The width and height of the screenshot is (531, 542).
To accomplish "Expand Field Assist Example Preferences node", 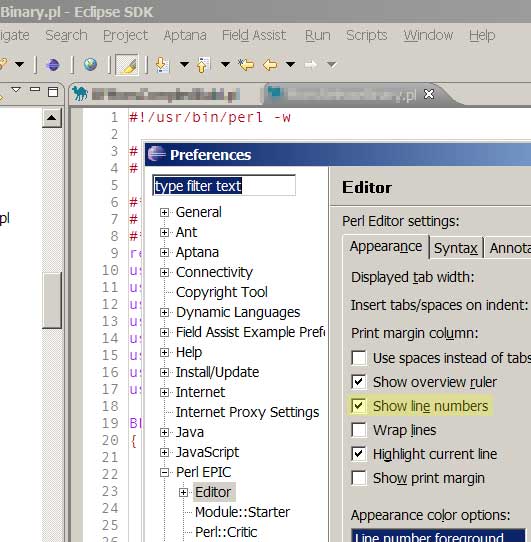I will (165, 333).
